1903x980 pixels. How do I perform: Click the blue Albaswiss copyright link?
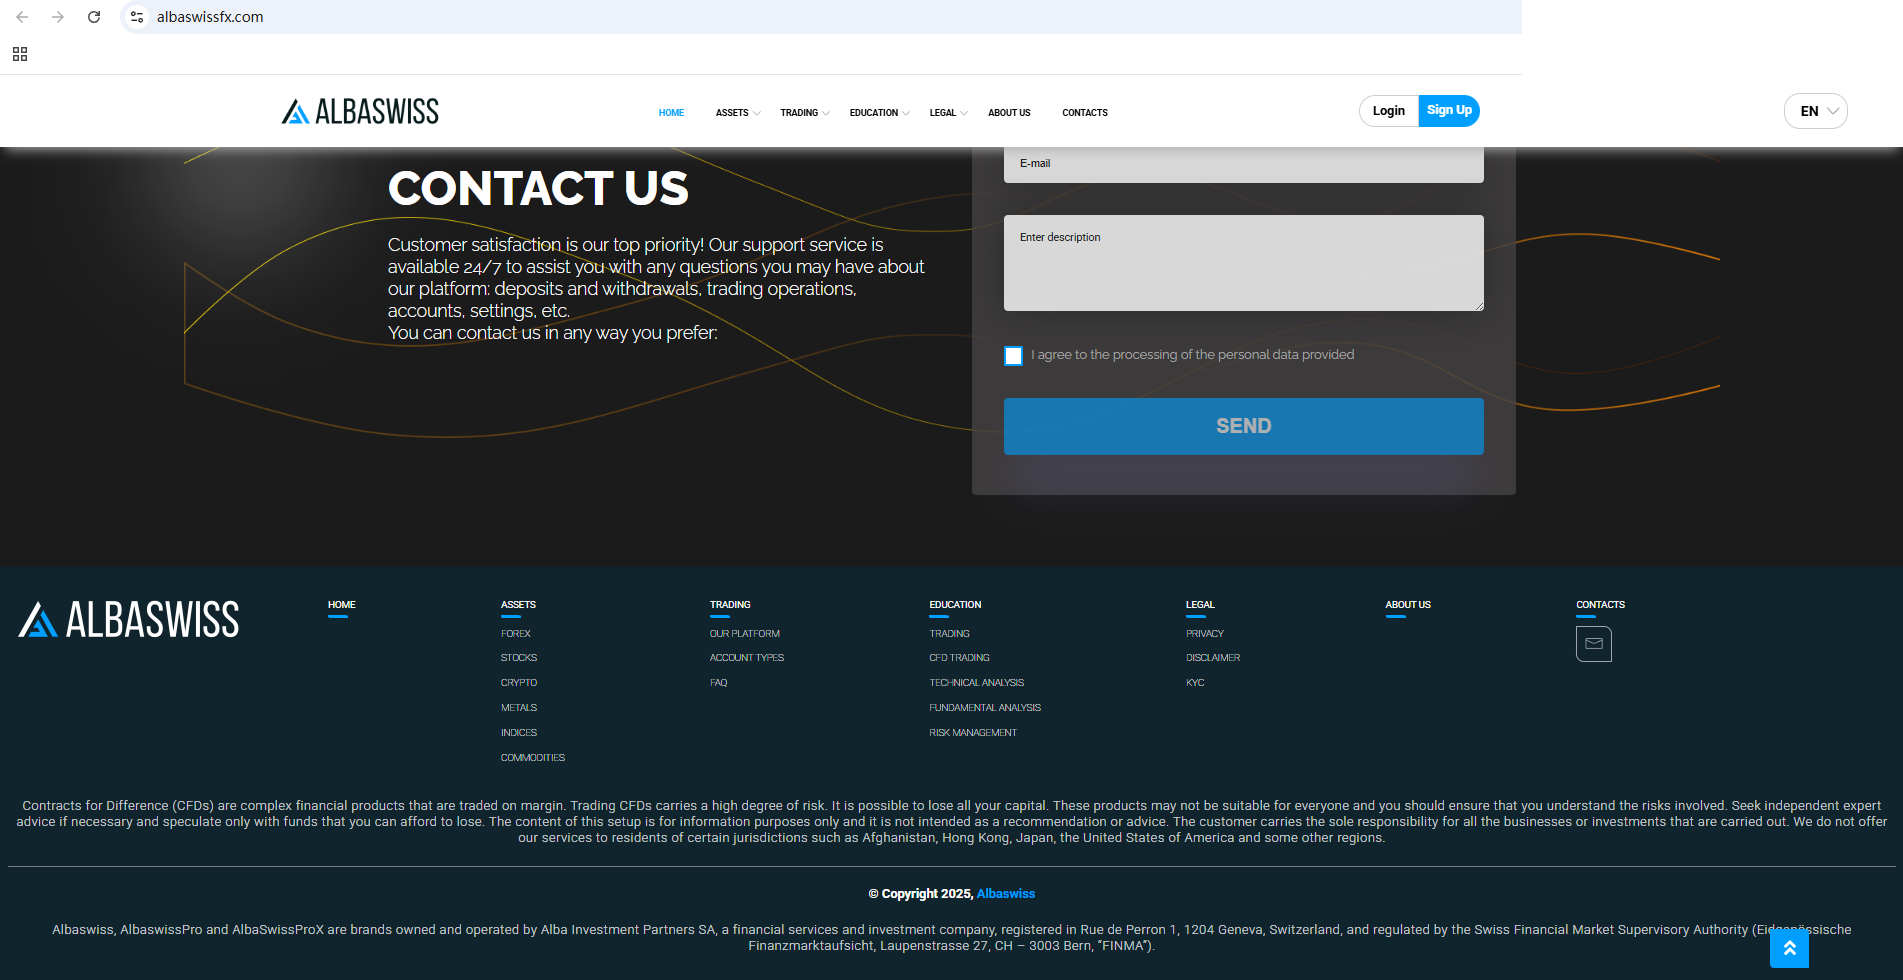pyautogui.click(x=1006, y=894)
